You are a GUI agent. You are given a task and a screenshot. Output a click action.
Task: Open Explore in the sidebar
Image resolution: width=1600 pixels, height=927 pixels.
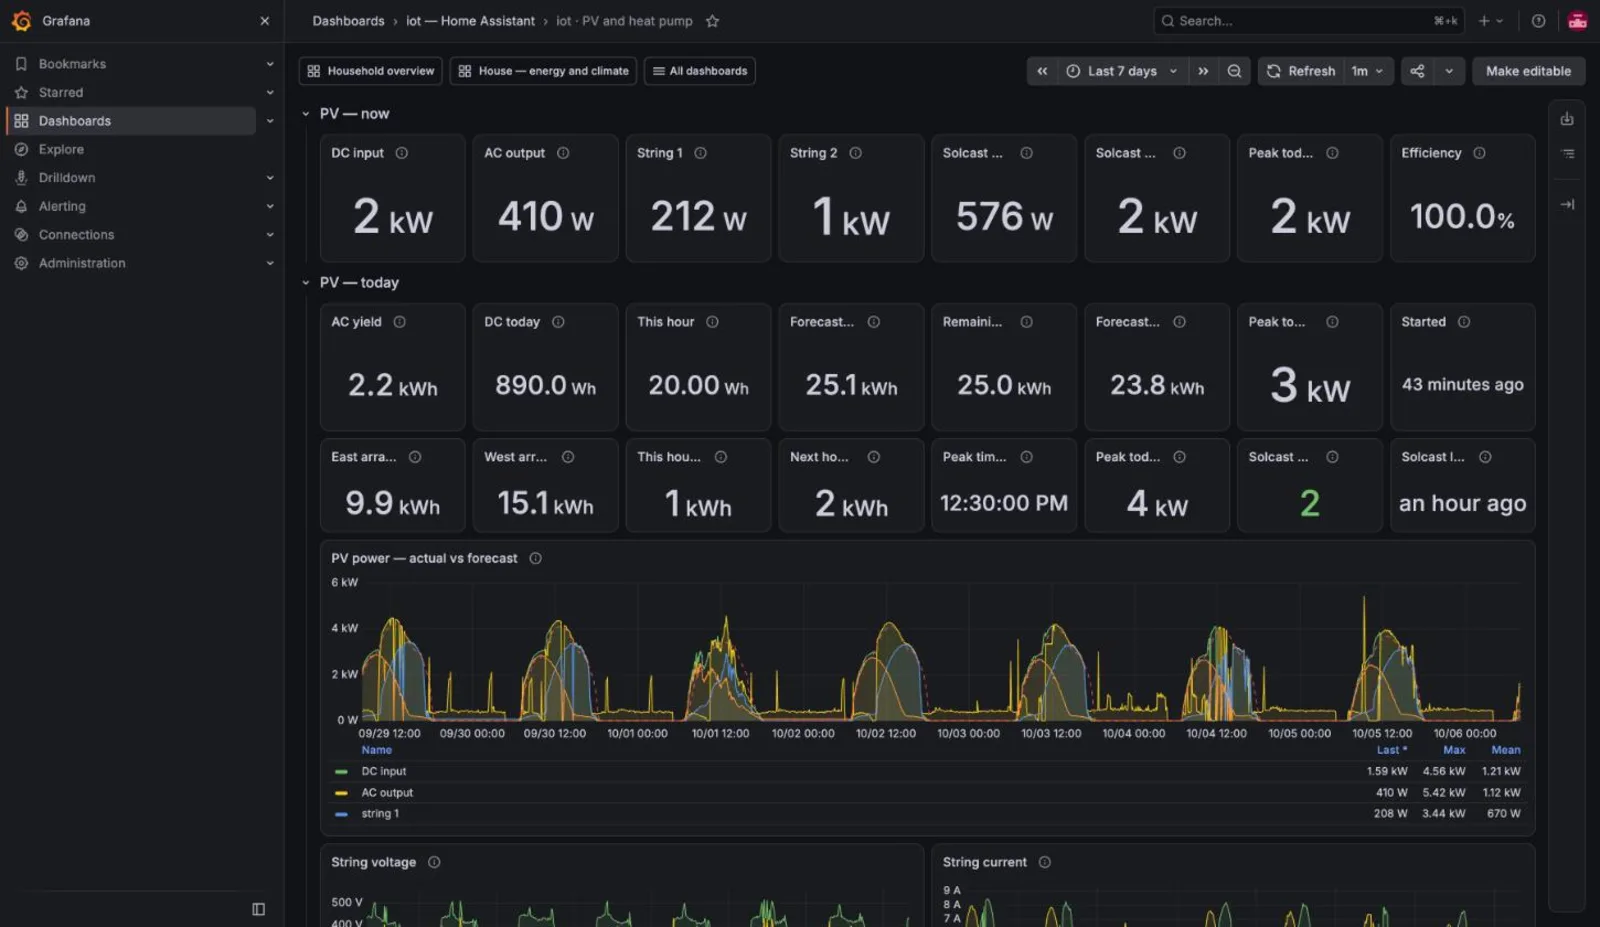61,149
